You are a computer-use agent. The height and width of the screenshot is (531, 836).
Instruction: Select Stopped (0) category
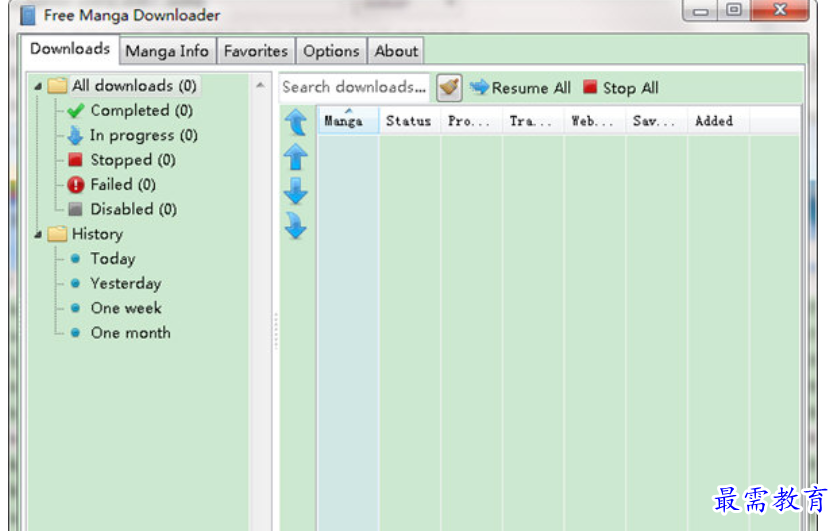click(x=133, y=160)
